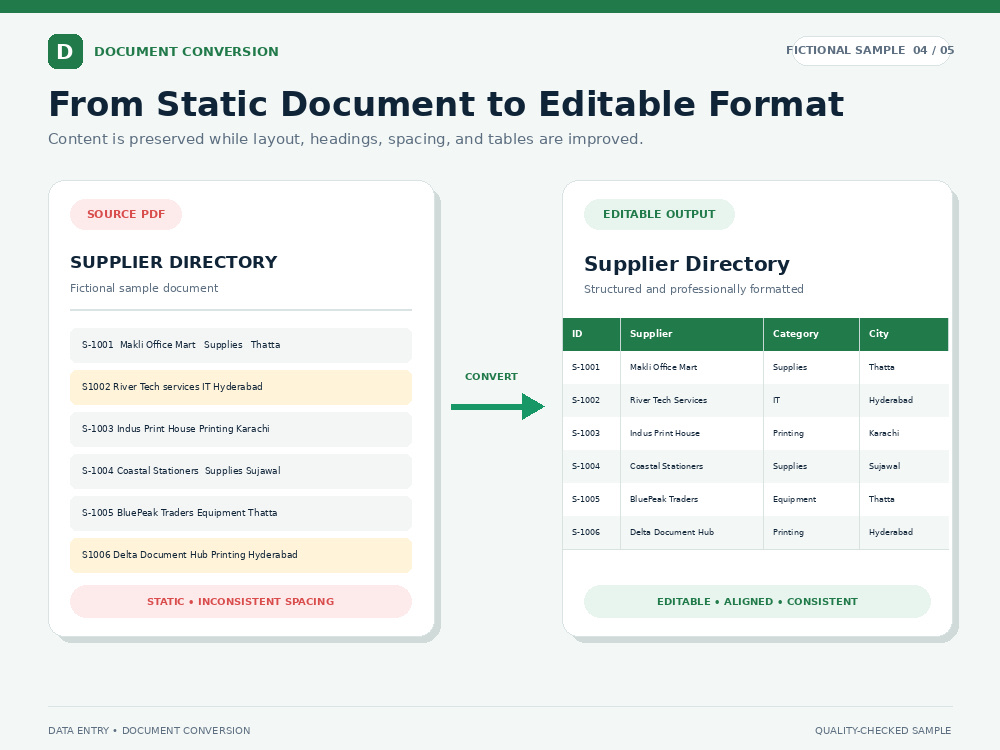The height and width of the screenshot is (750, 1000).
Task: Click table cell S-1006 in ID column
Action: click(x=591, y=533)
